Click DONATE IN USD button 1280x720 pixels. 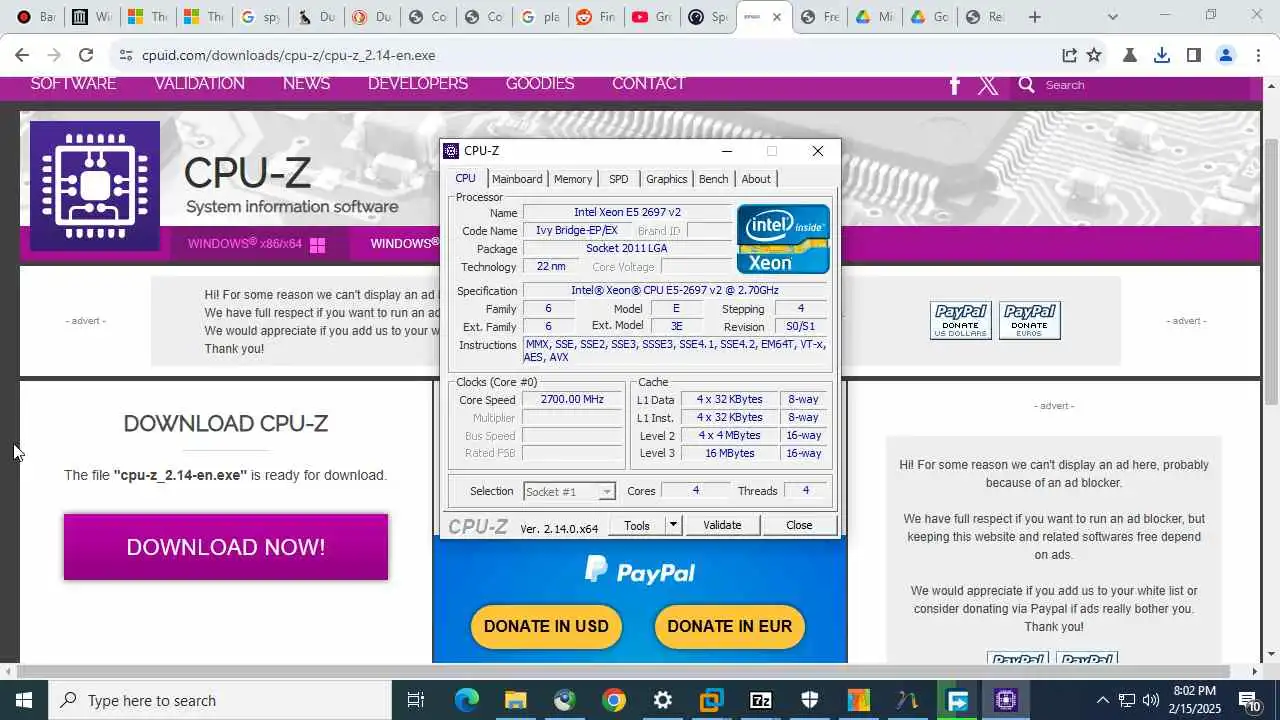coord(546,627)
